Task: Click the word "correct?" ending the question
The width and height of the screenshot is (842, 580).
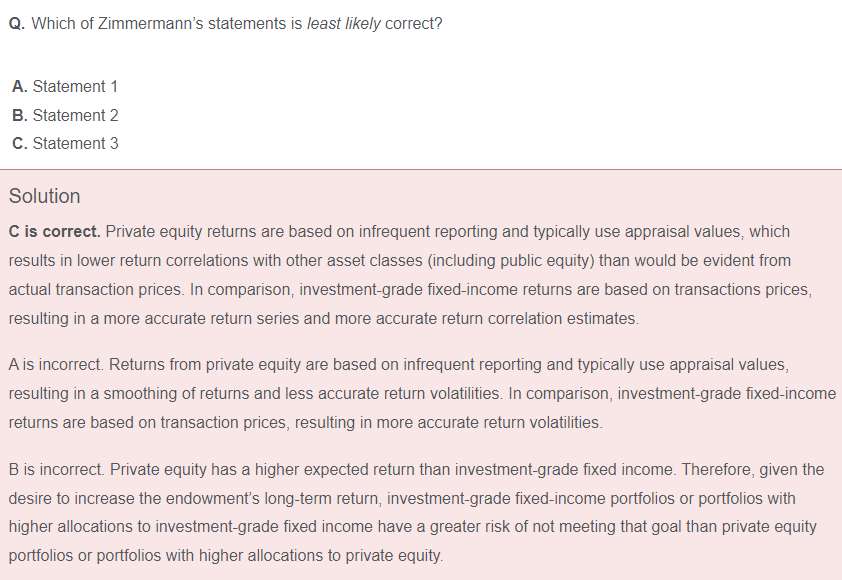Action: pos(413,24)
